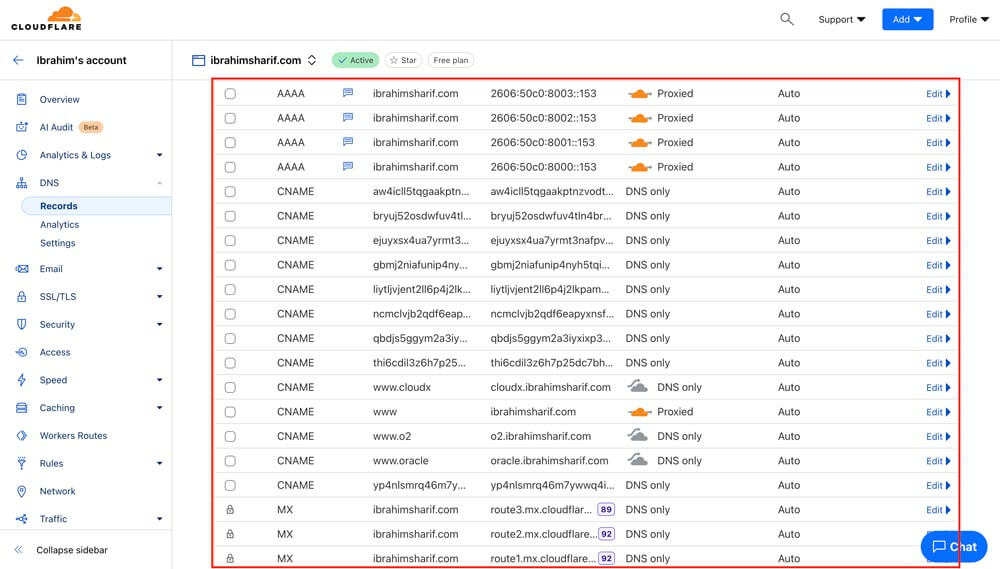Click priority badge 89 on route3.mx
Screen dimensions: 1000x569
click(606, 510)
